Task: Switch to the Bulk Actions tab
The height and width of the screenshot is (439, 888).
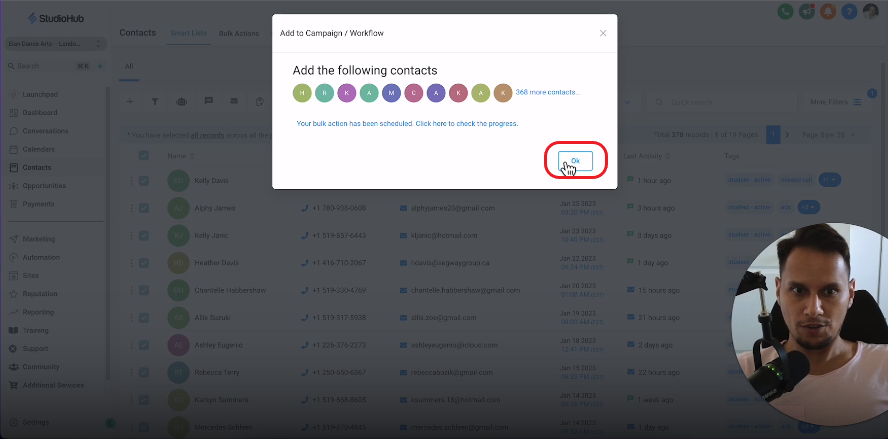Action: point(238,34)
